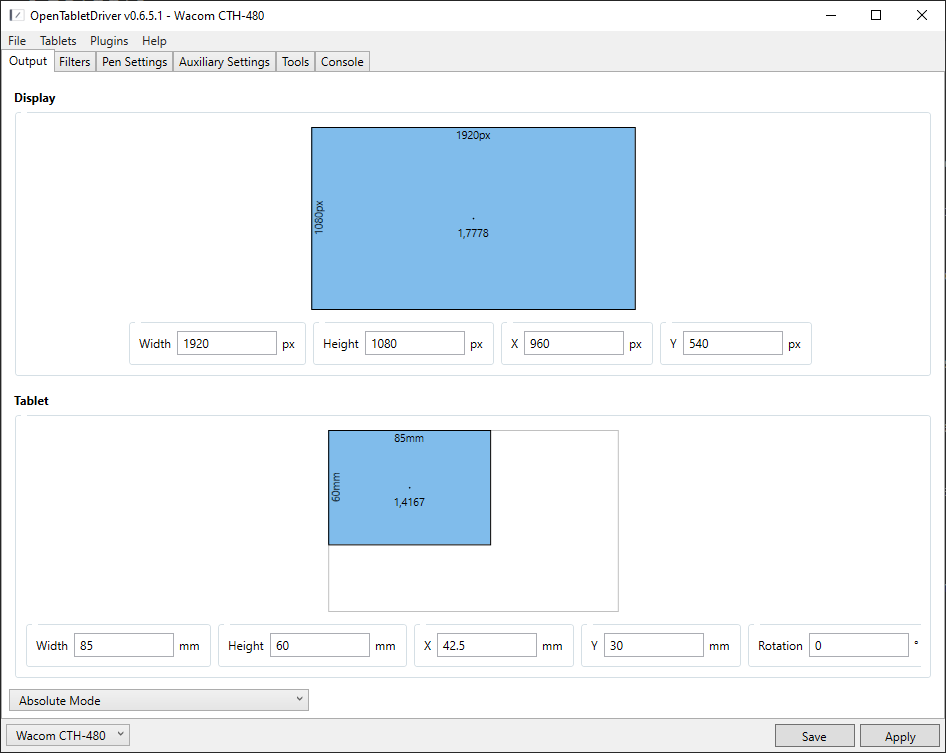Image resolution: width=946 pixels, height=753 pixels.
Task: Open the Auxiliary Settings tab
Action: coord(224,62)
